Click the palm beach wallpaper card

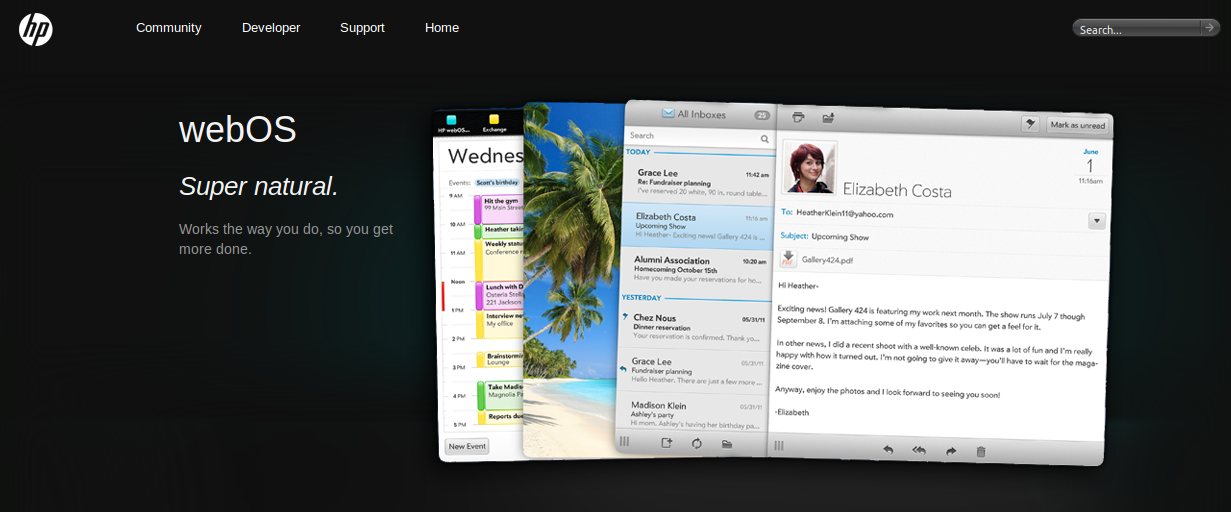tap(574, 280)
